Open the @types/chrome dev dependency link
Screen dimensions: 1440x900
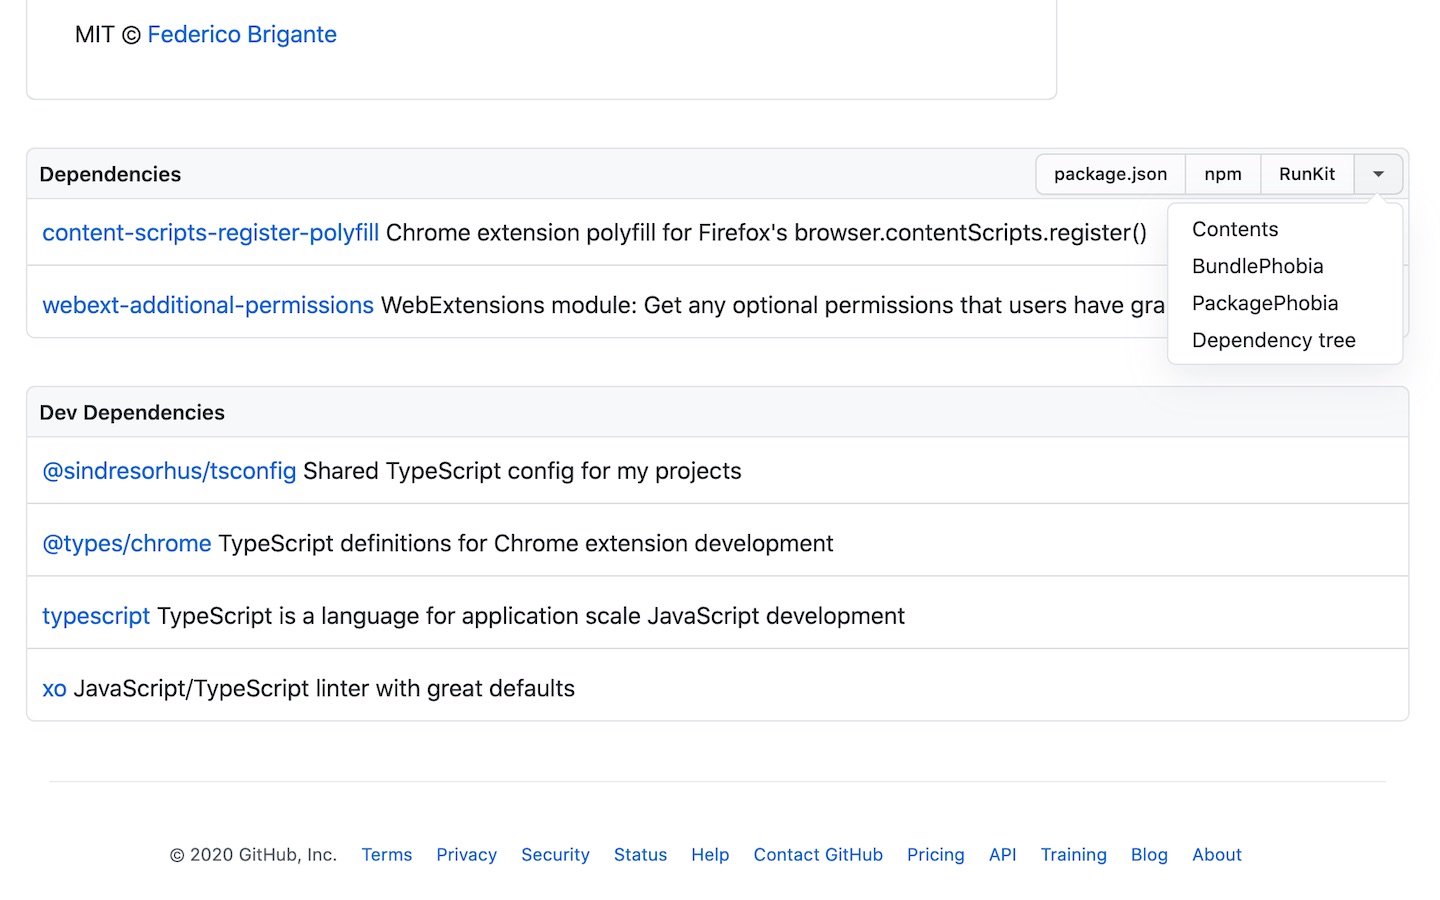point(127,543)
